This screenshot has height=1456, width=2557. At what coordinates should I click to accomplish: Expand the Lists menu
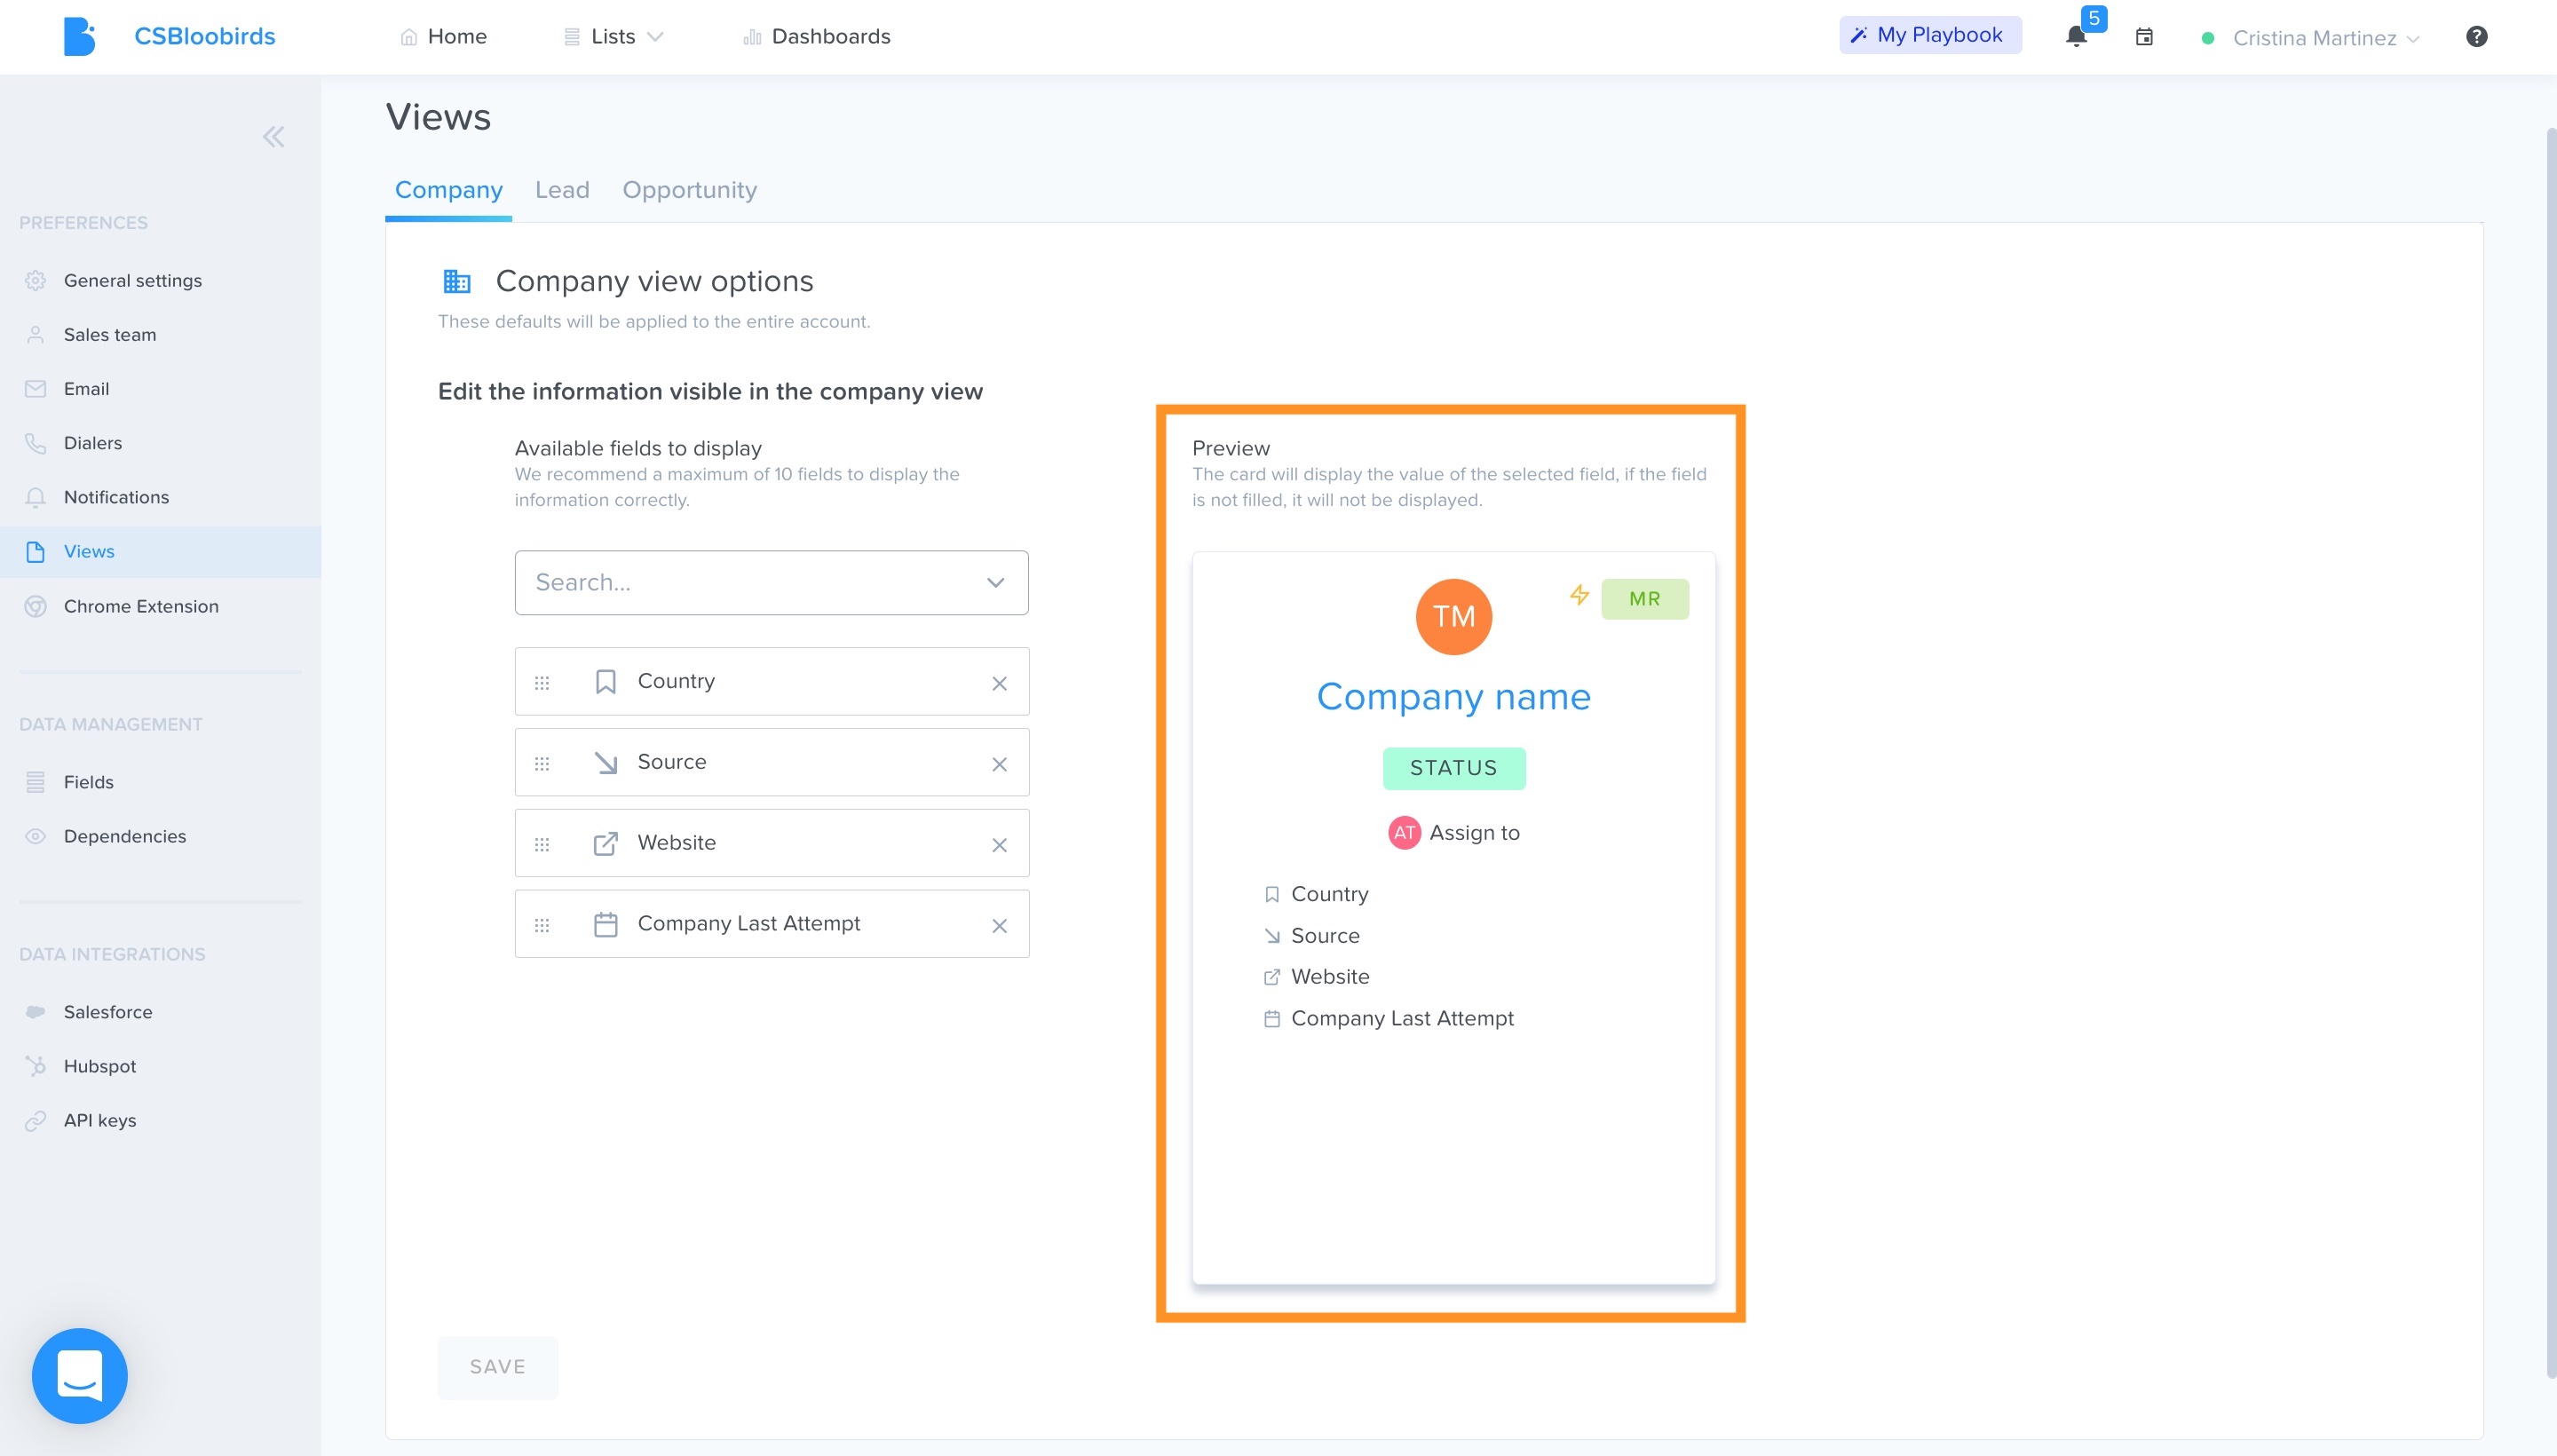(x=613, y=37)
